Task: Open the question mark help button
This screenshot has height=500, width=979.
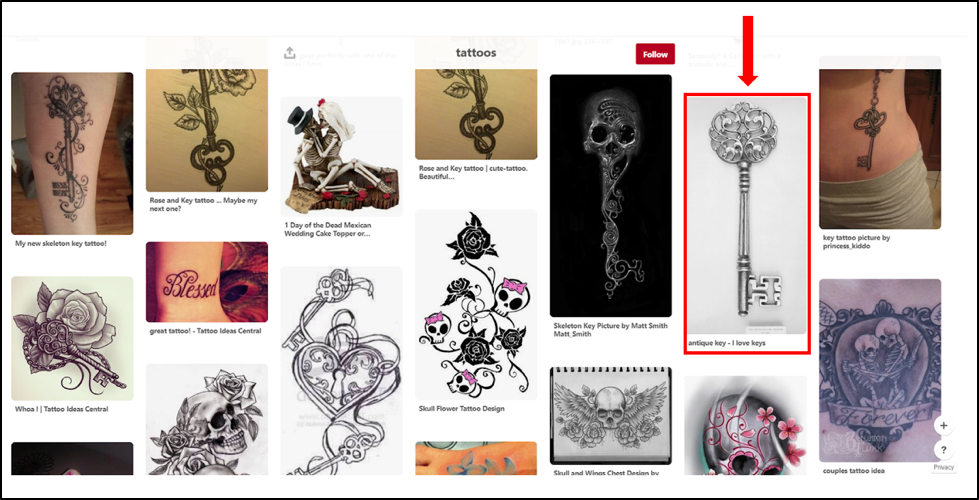Action: [943, 450]
